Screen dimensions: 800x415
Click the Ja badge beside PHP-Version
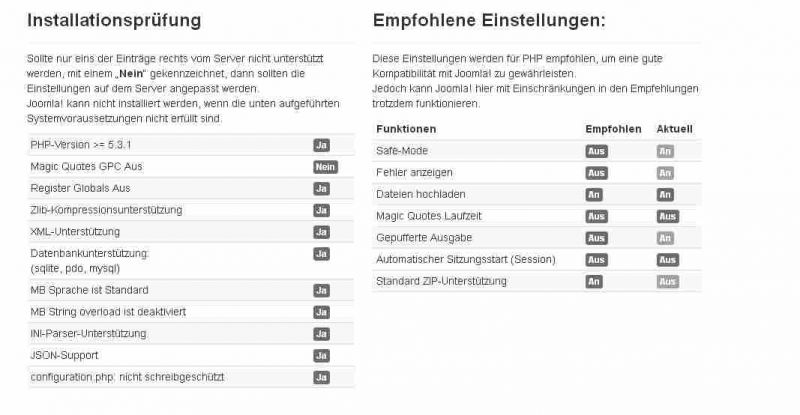pos(321,145)
